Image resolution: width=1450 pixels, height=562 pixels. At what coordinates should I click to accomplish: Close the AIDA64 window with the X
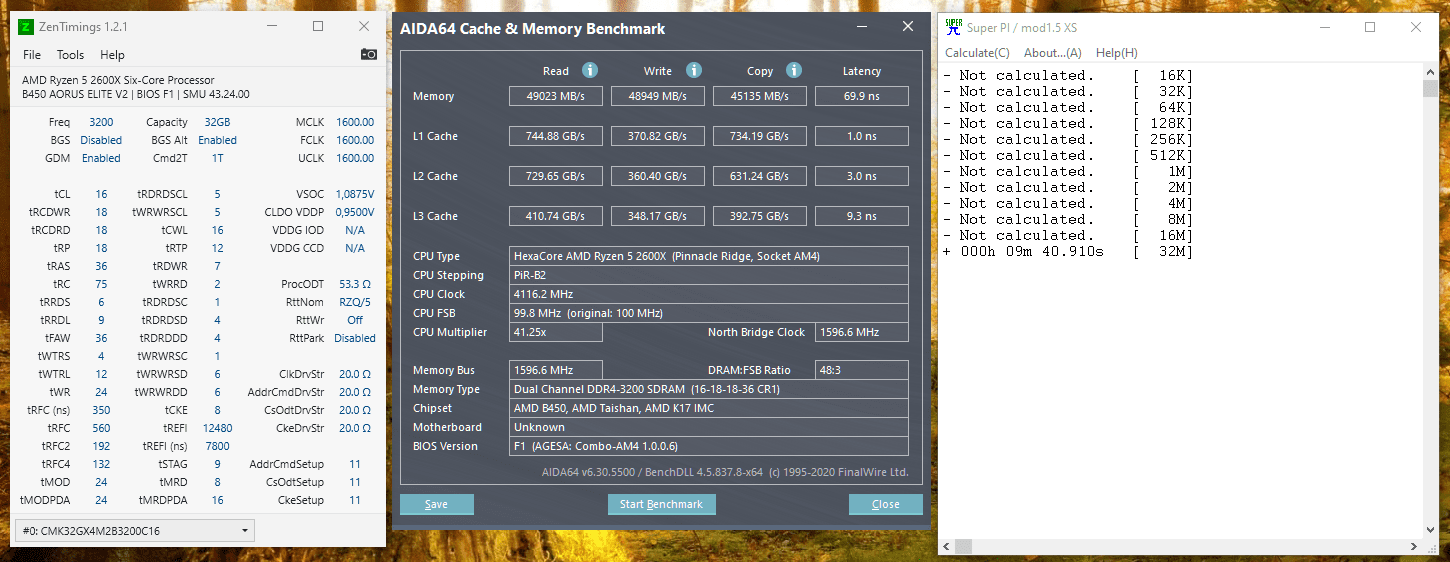908,27
